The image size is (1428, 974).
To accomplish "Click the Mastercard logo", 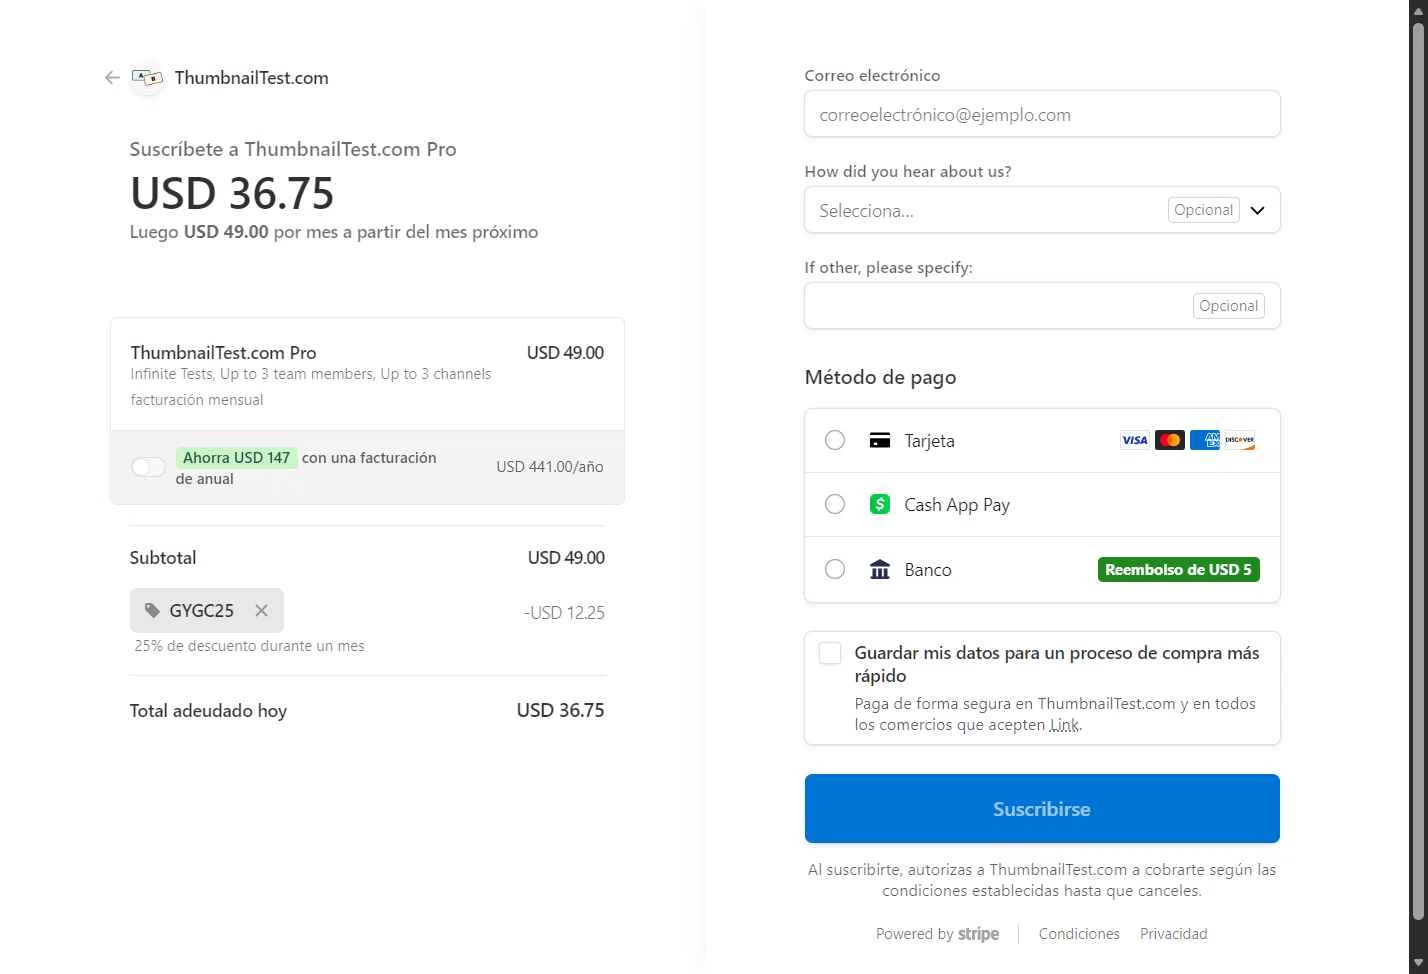I will [x=1170, y=440].
